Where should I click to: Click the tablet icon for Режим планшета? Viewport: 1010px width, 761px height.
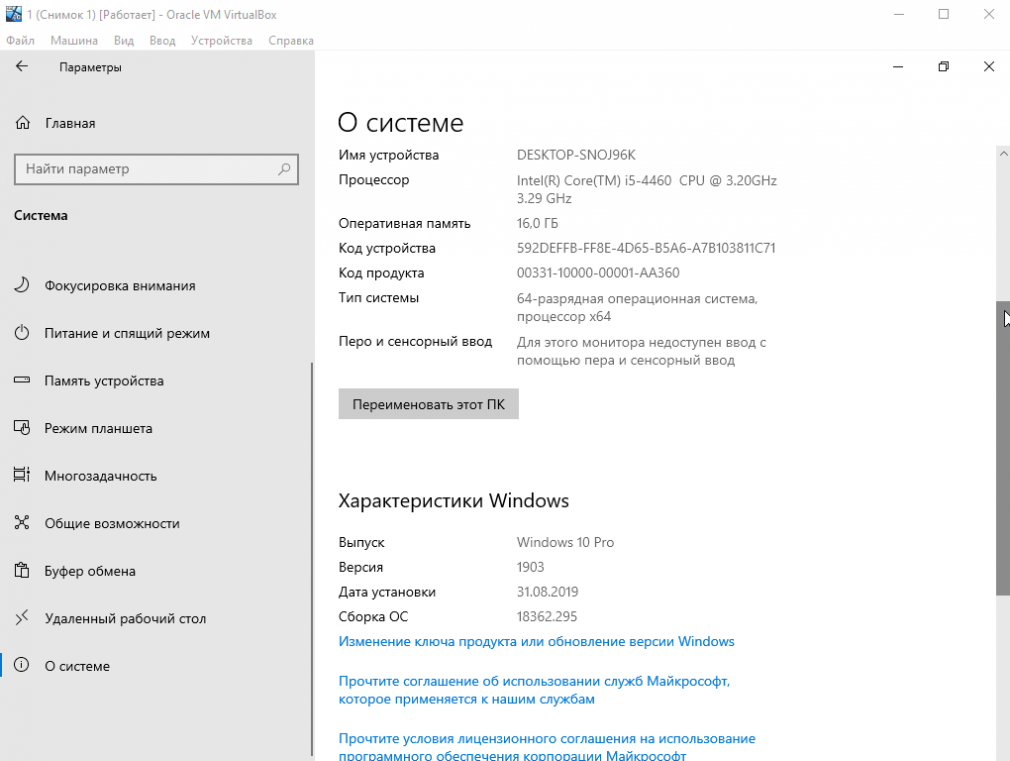coord(22,428)
